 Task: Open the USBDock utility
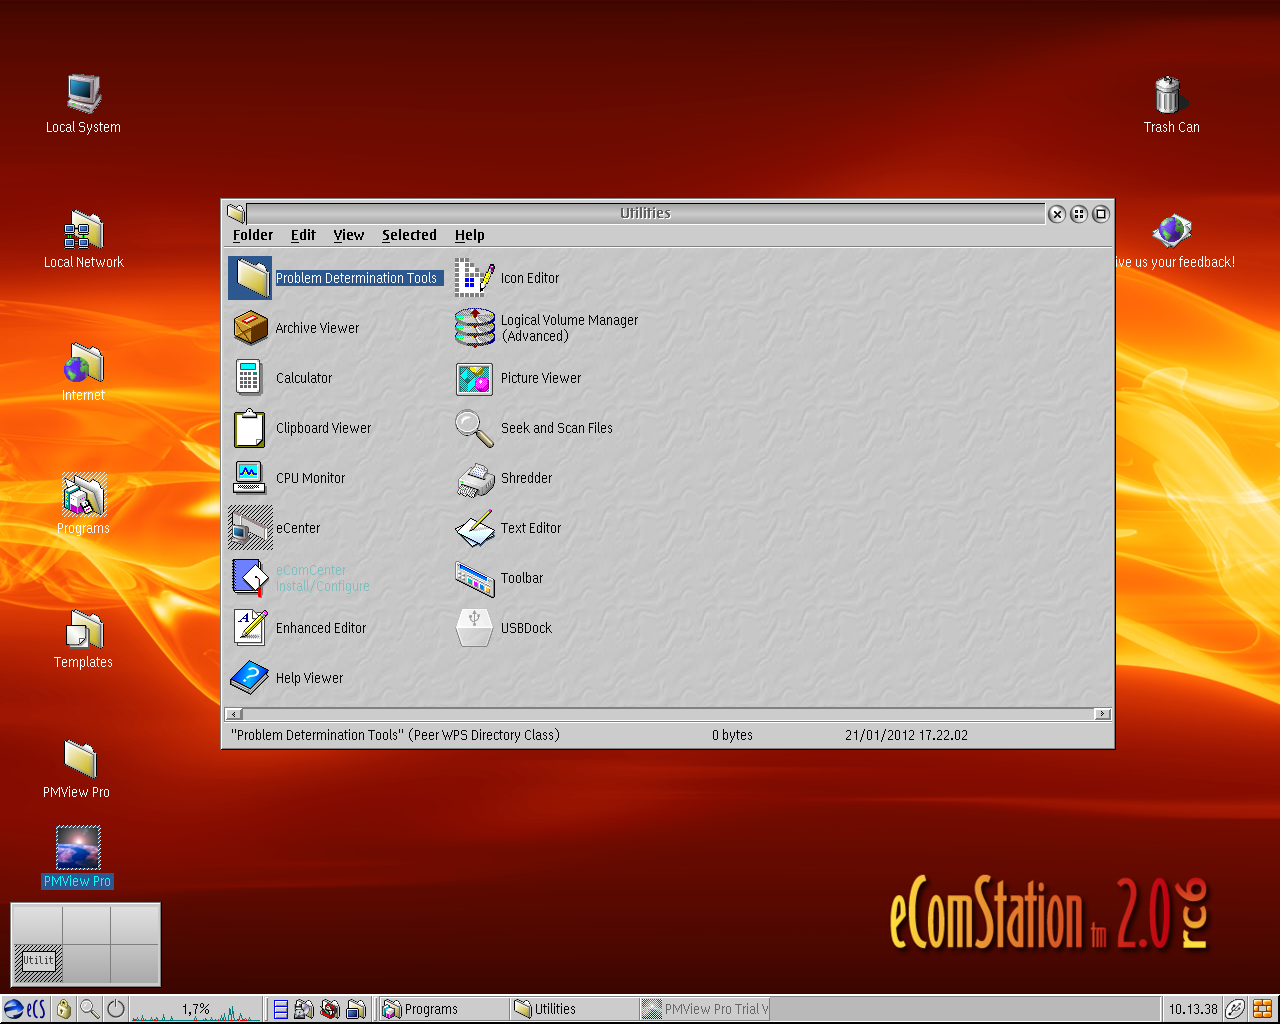pos(475,628)
